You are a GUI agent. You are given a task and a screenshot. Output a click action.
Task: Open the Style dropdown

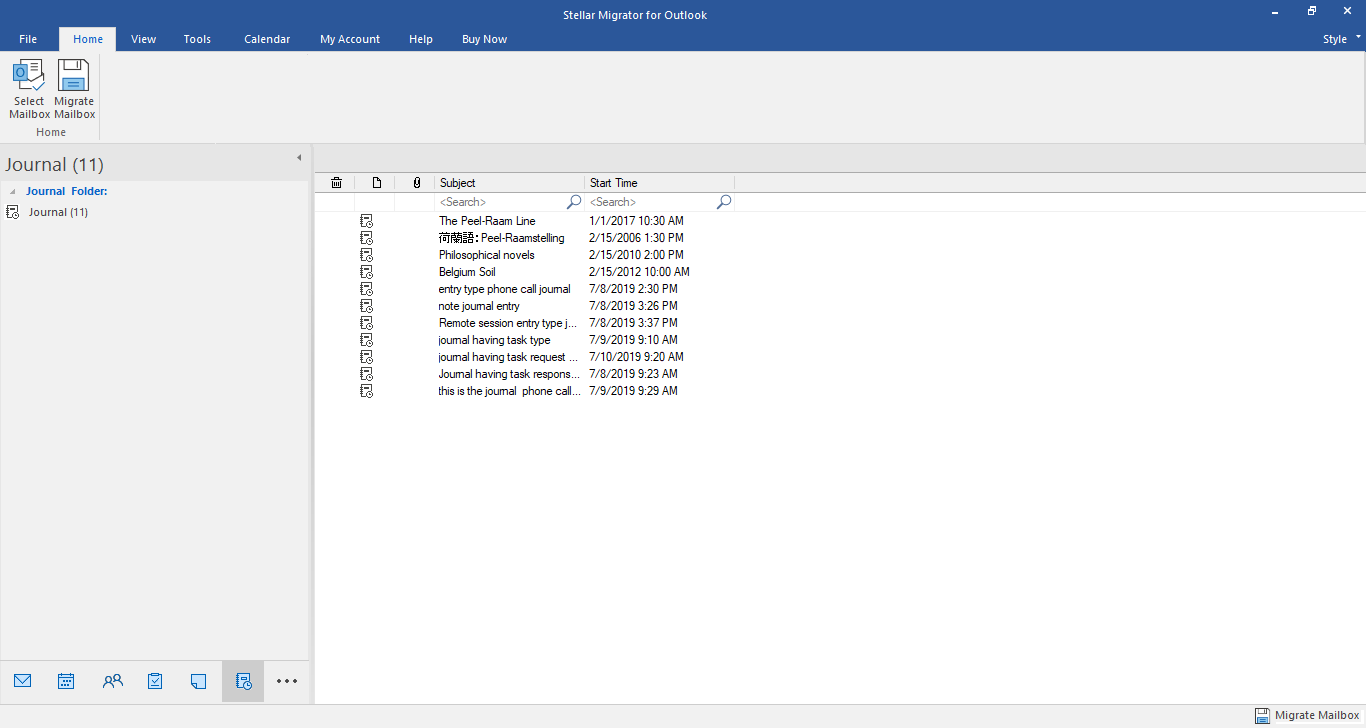1341,39
